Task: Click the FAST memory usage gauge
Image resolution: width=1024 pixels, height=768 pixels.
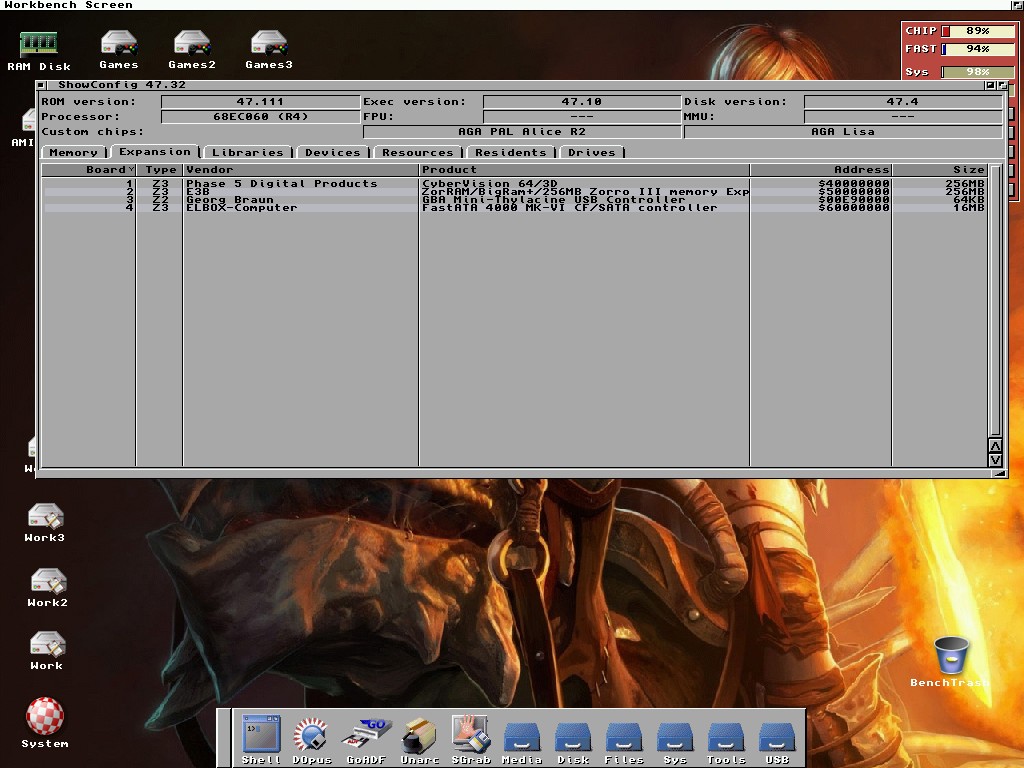Action: [x=978, y=49]
